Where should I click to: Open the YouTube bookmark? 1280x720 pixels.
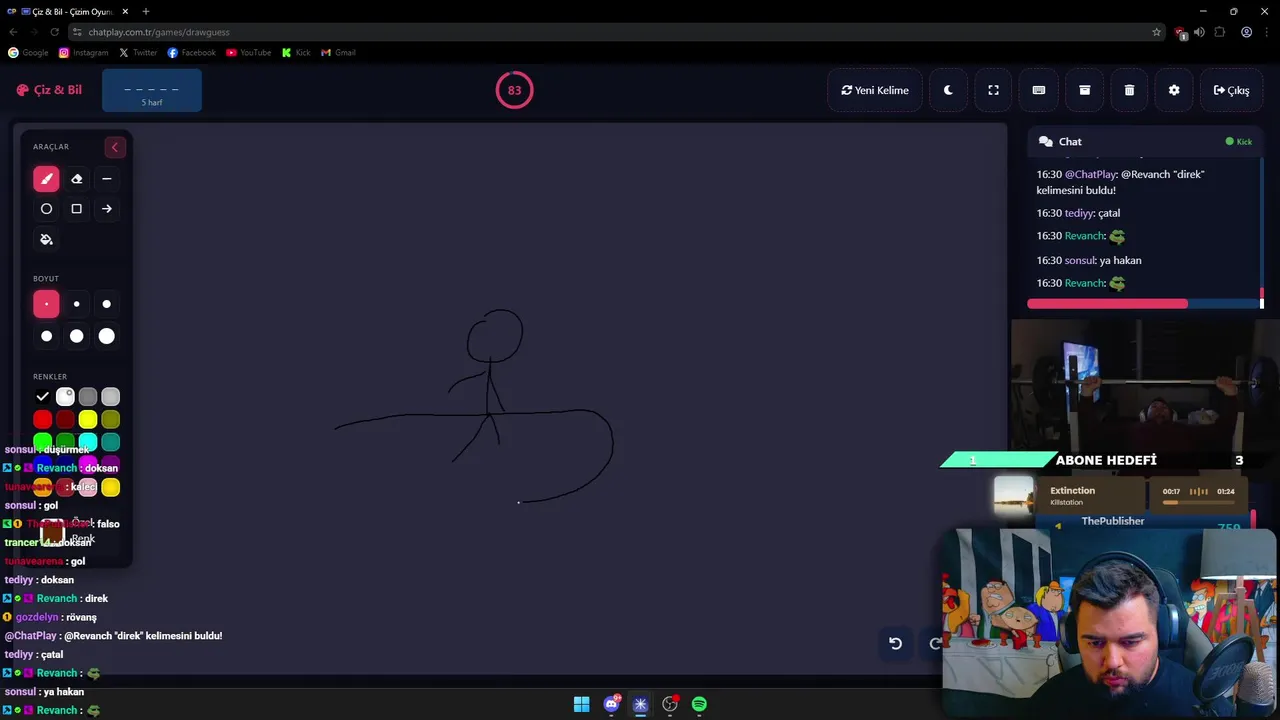tap(248, 52)
